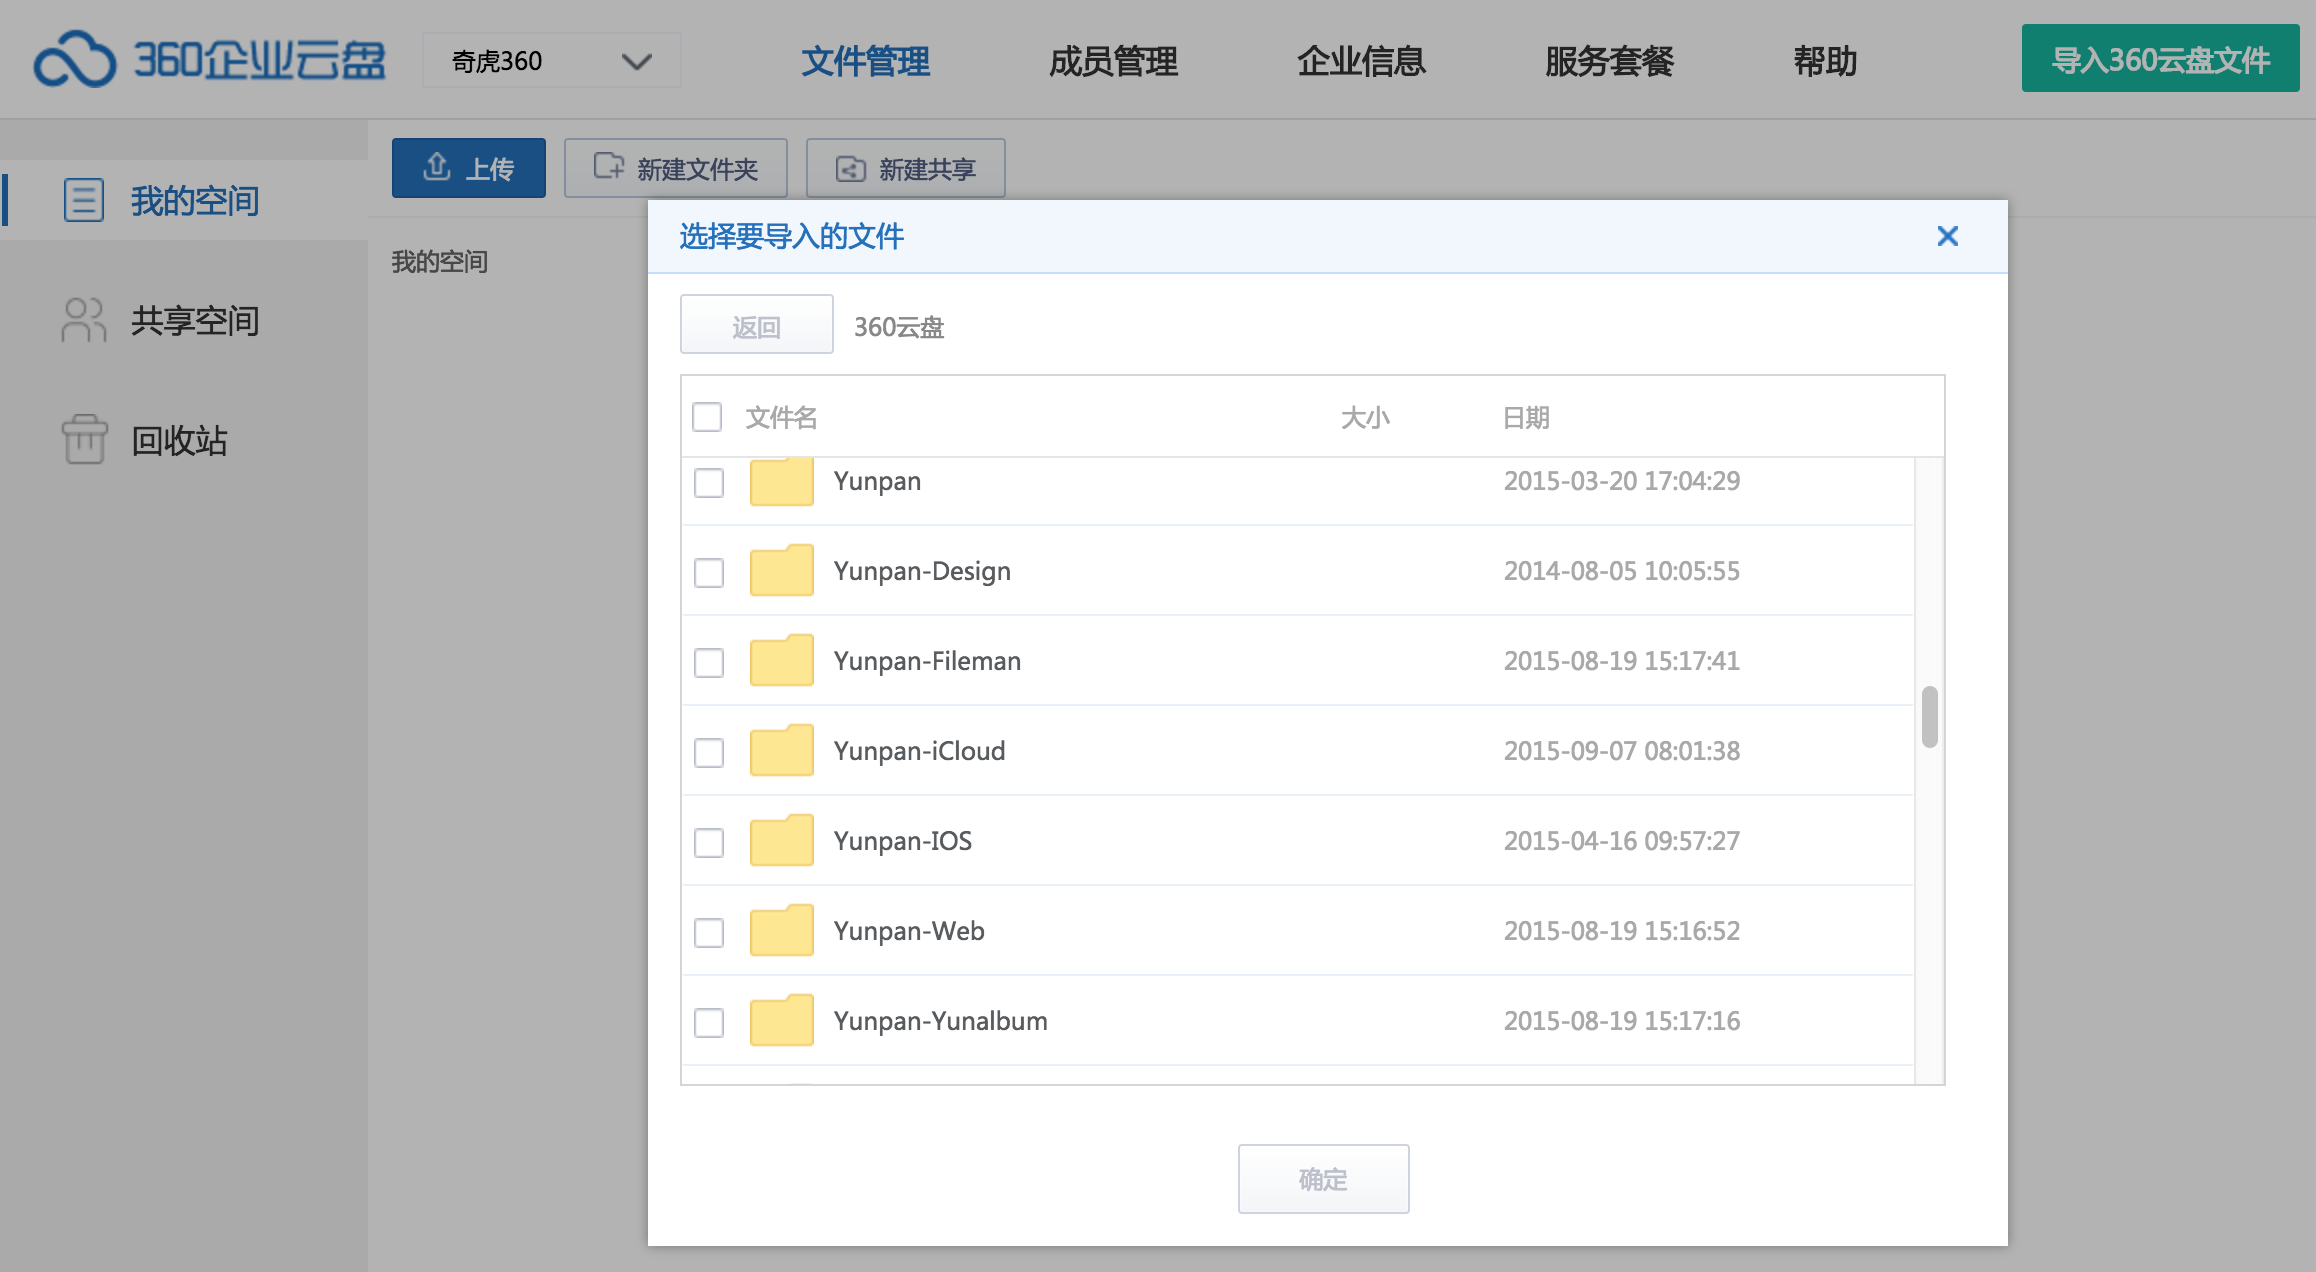The width and height of the screenshot is (2316, 1272).
Task: Check the Yunpan-Fileman checkbox
Action: click(708, 662)
